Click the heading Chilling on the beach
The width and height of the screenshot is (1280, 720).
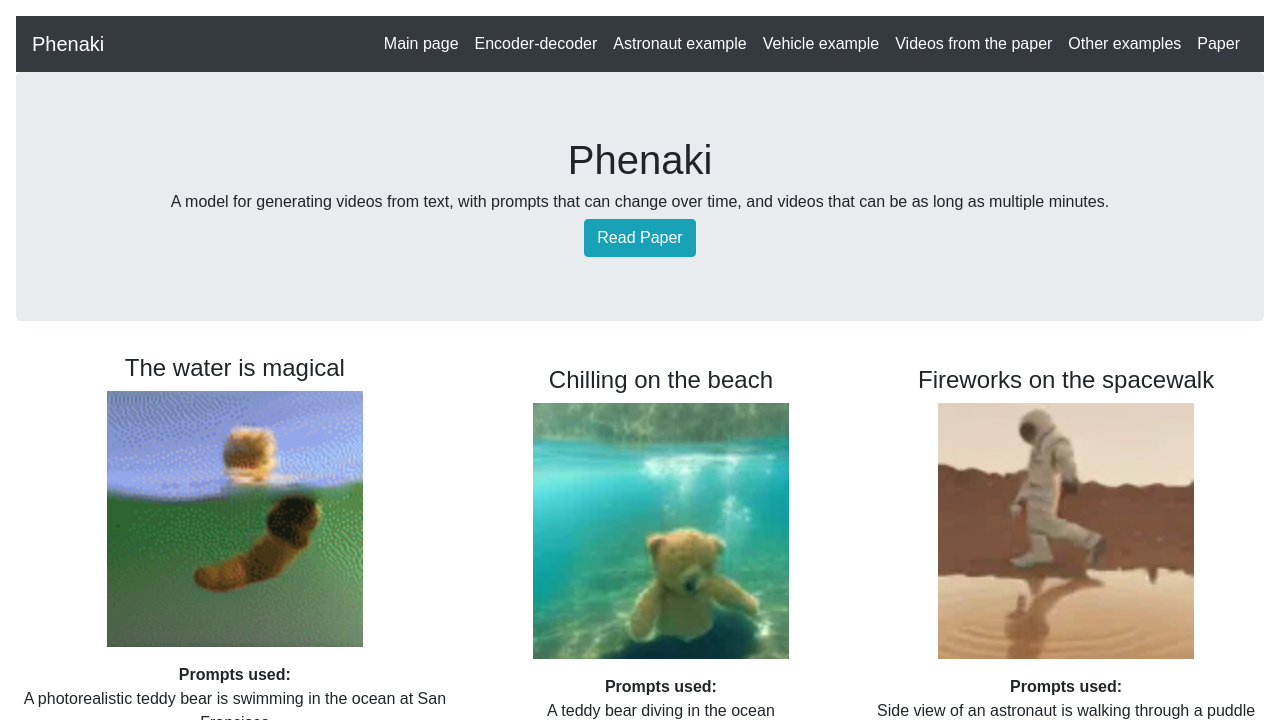tap(660, 378)
